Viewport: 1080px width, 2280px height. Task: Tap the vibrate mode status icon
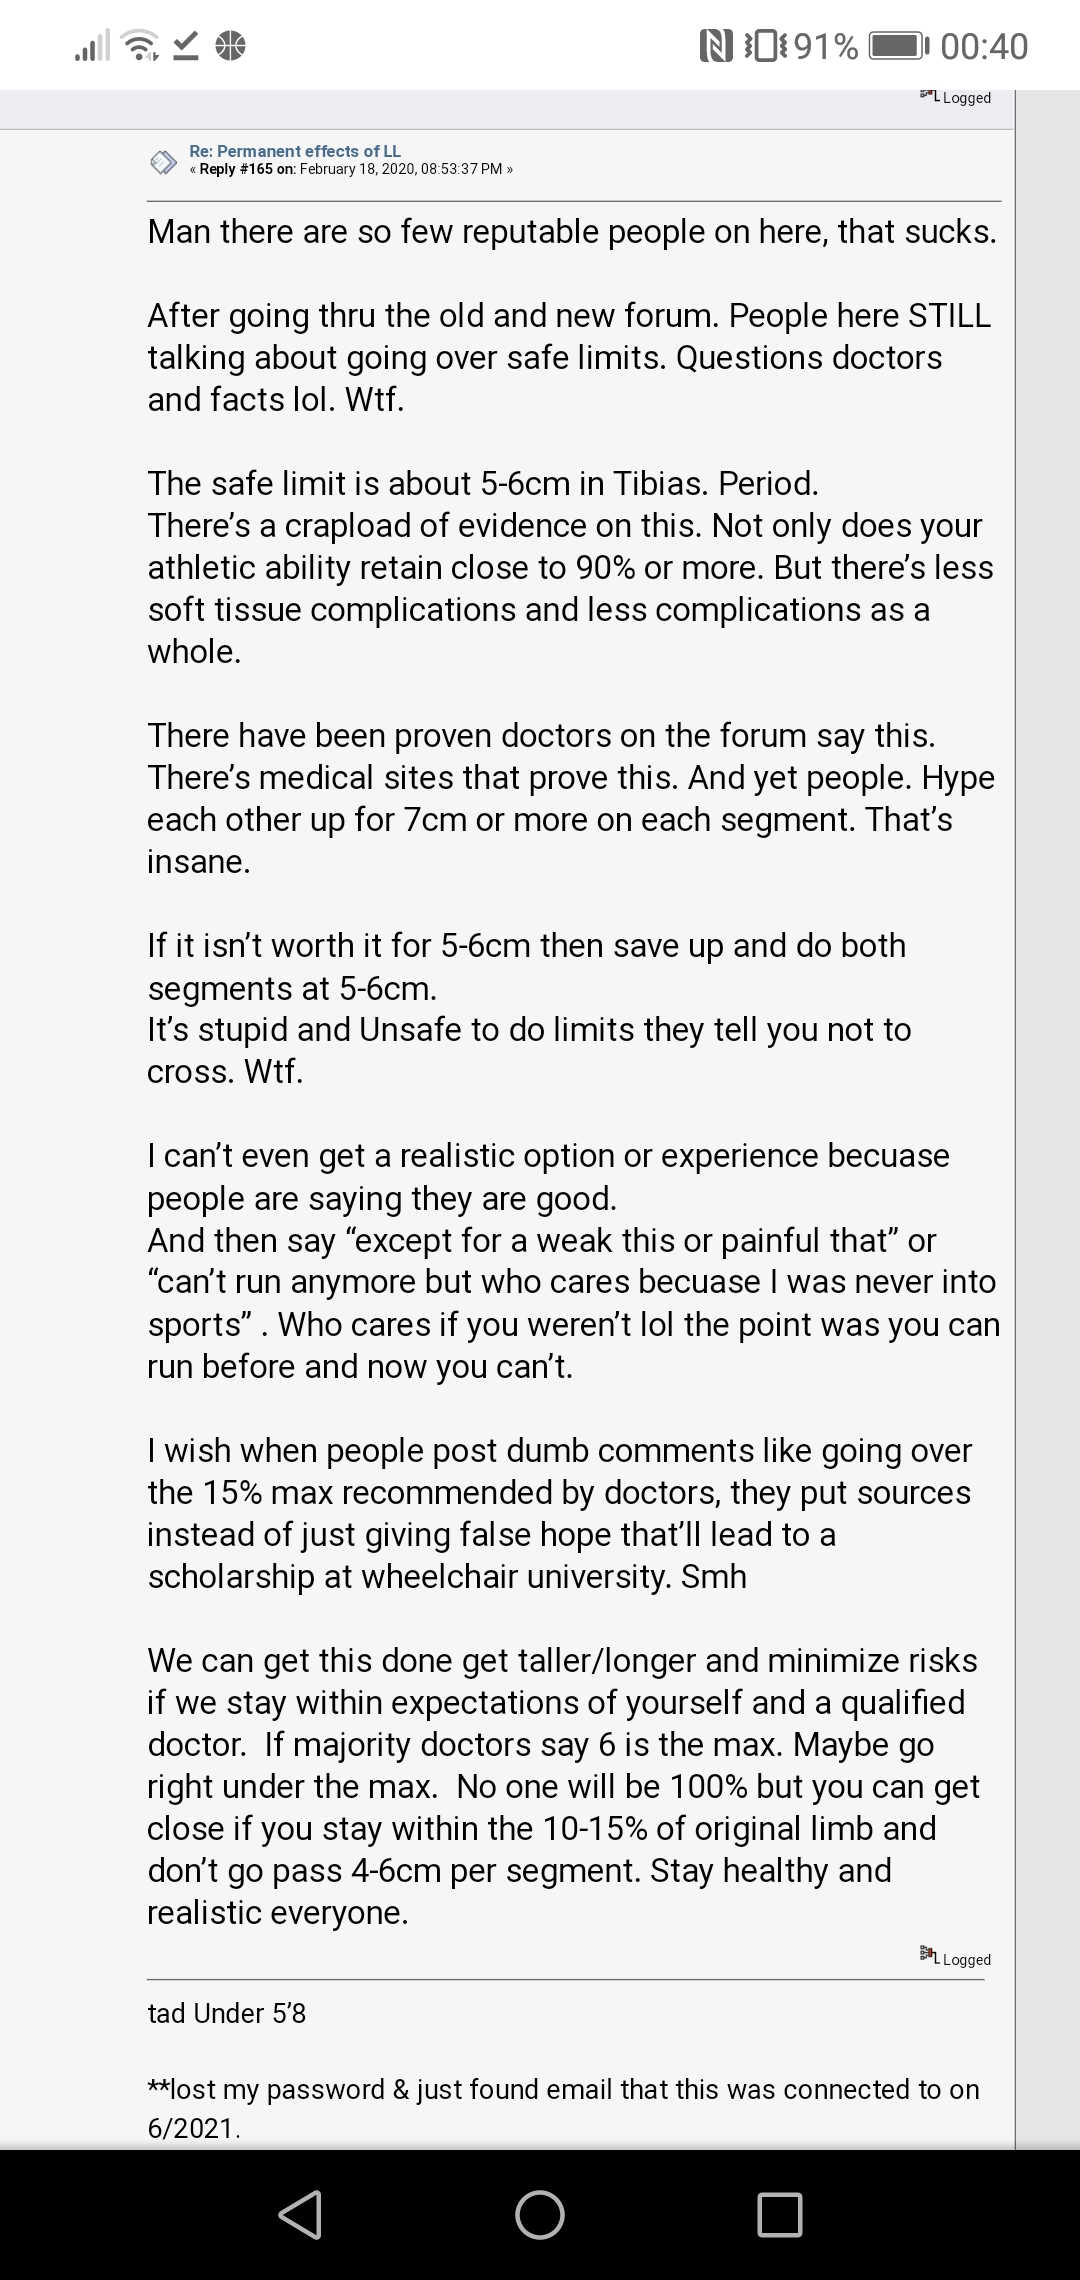point(759,46)
